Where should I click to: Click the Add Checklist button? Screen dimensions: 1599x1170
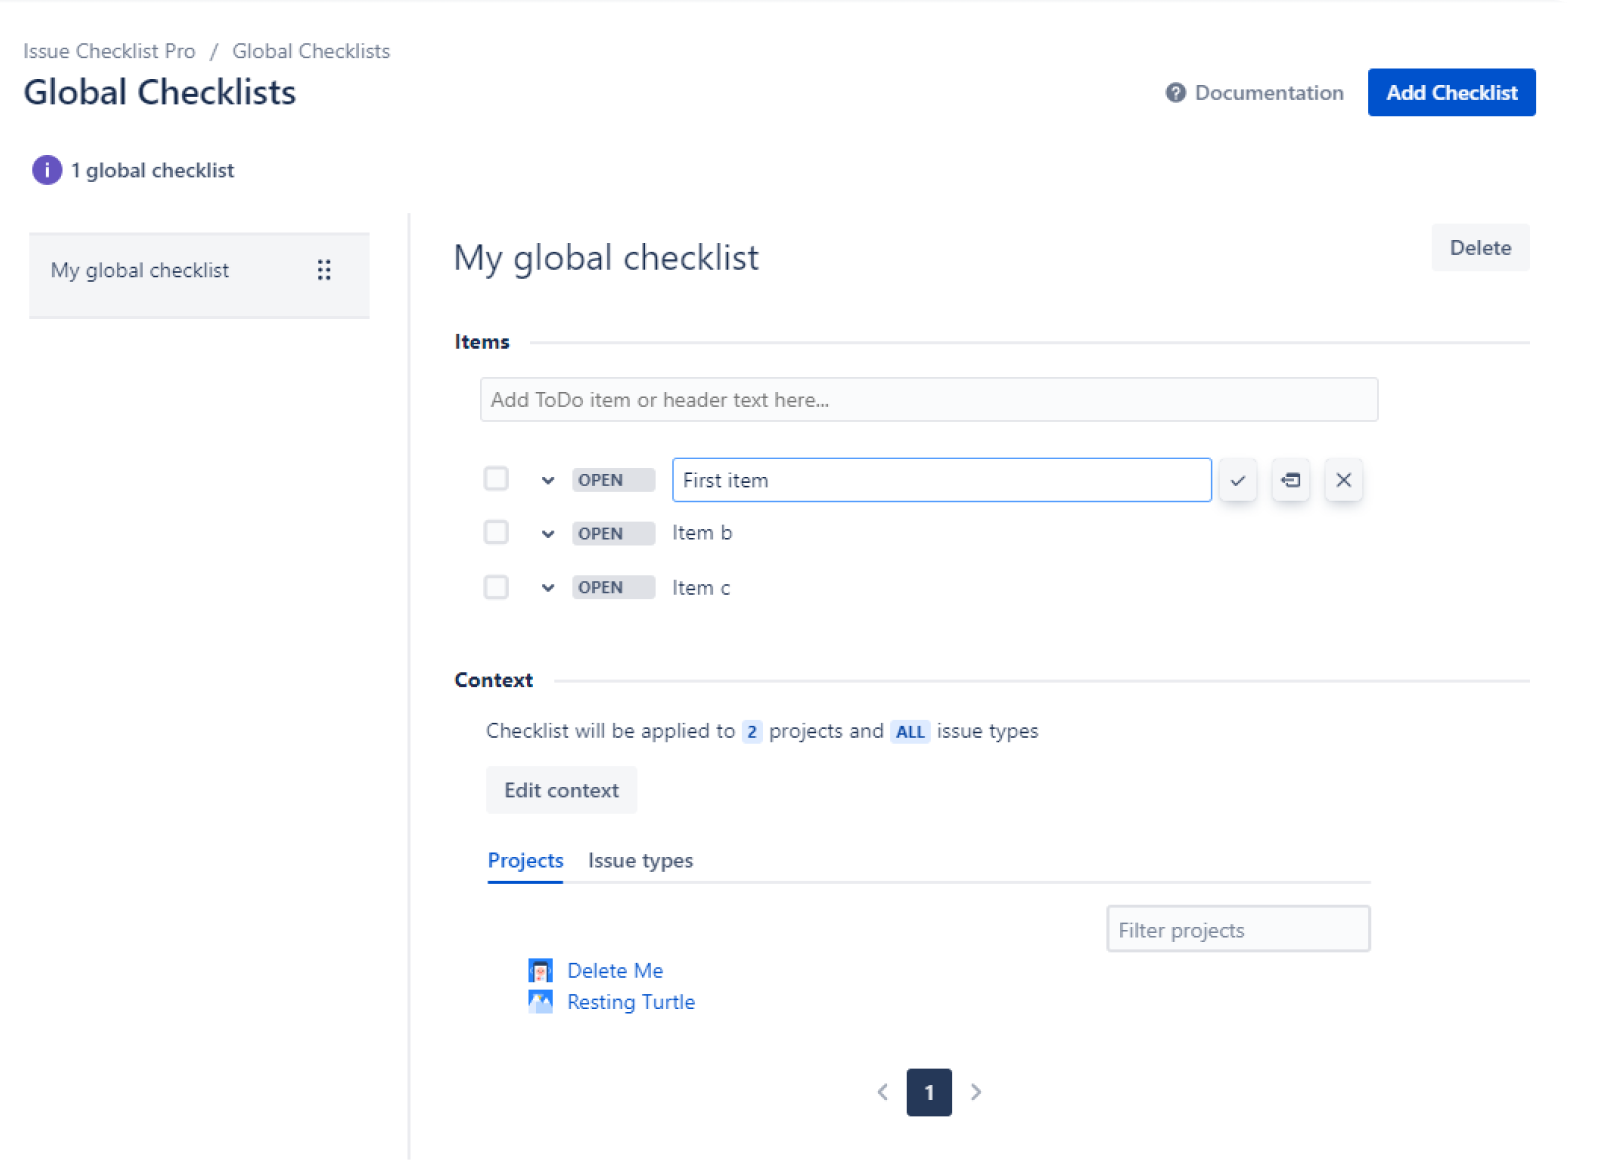[1451, 93]
